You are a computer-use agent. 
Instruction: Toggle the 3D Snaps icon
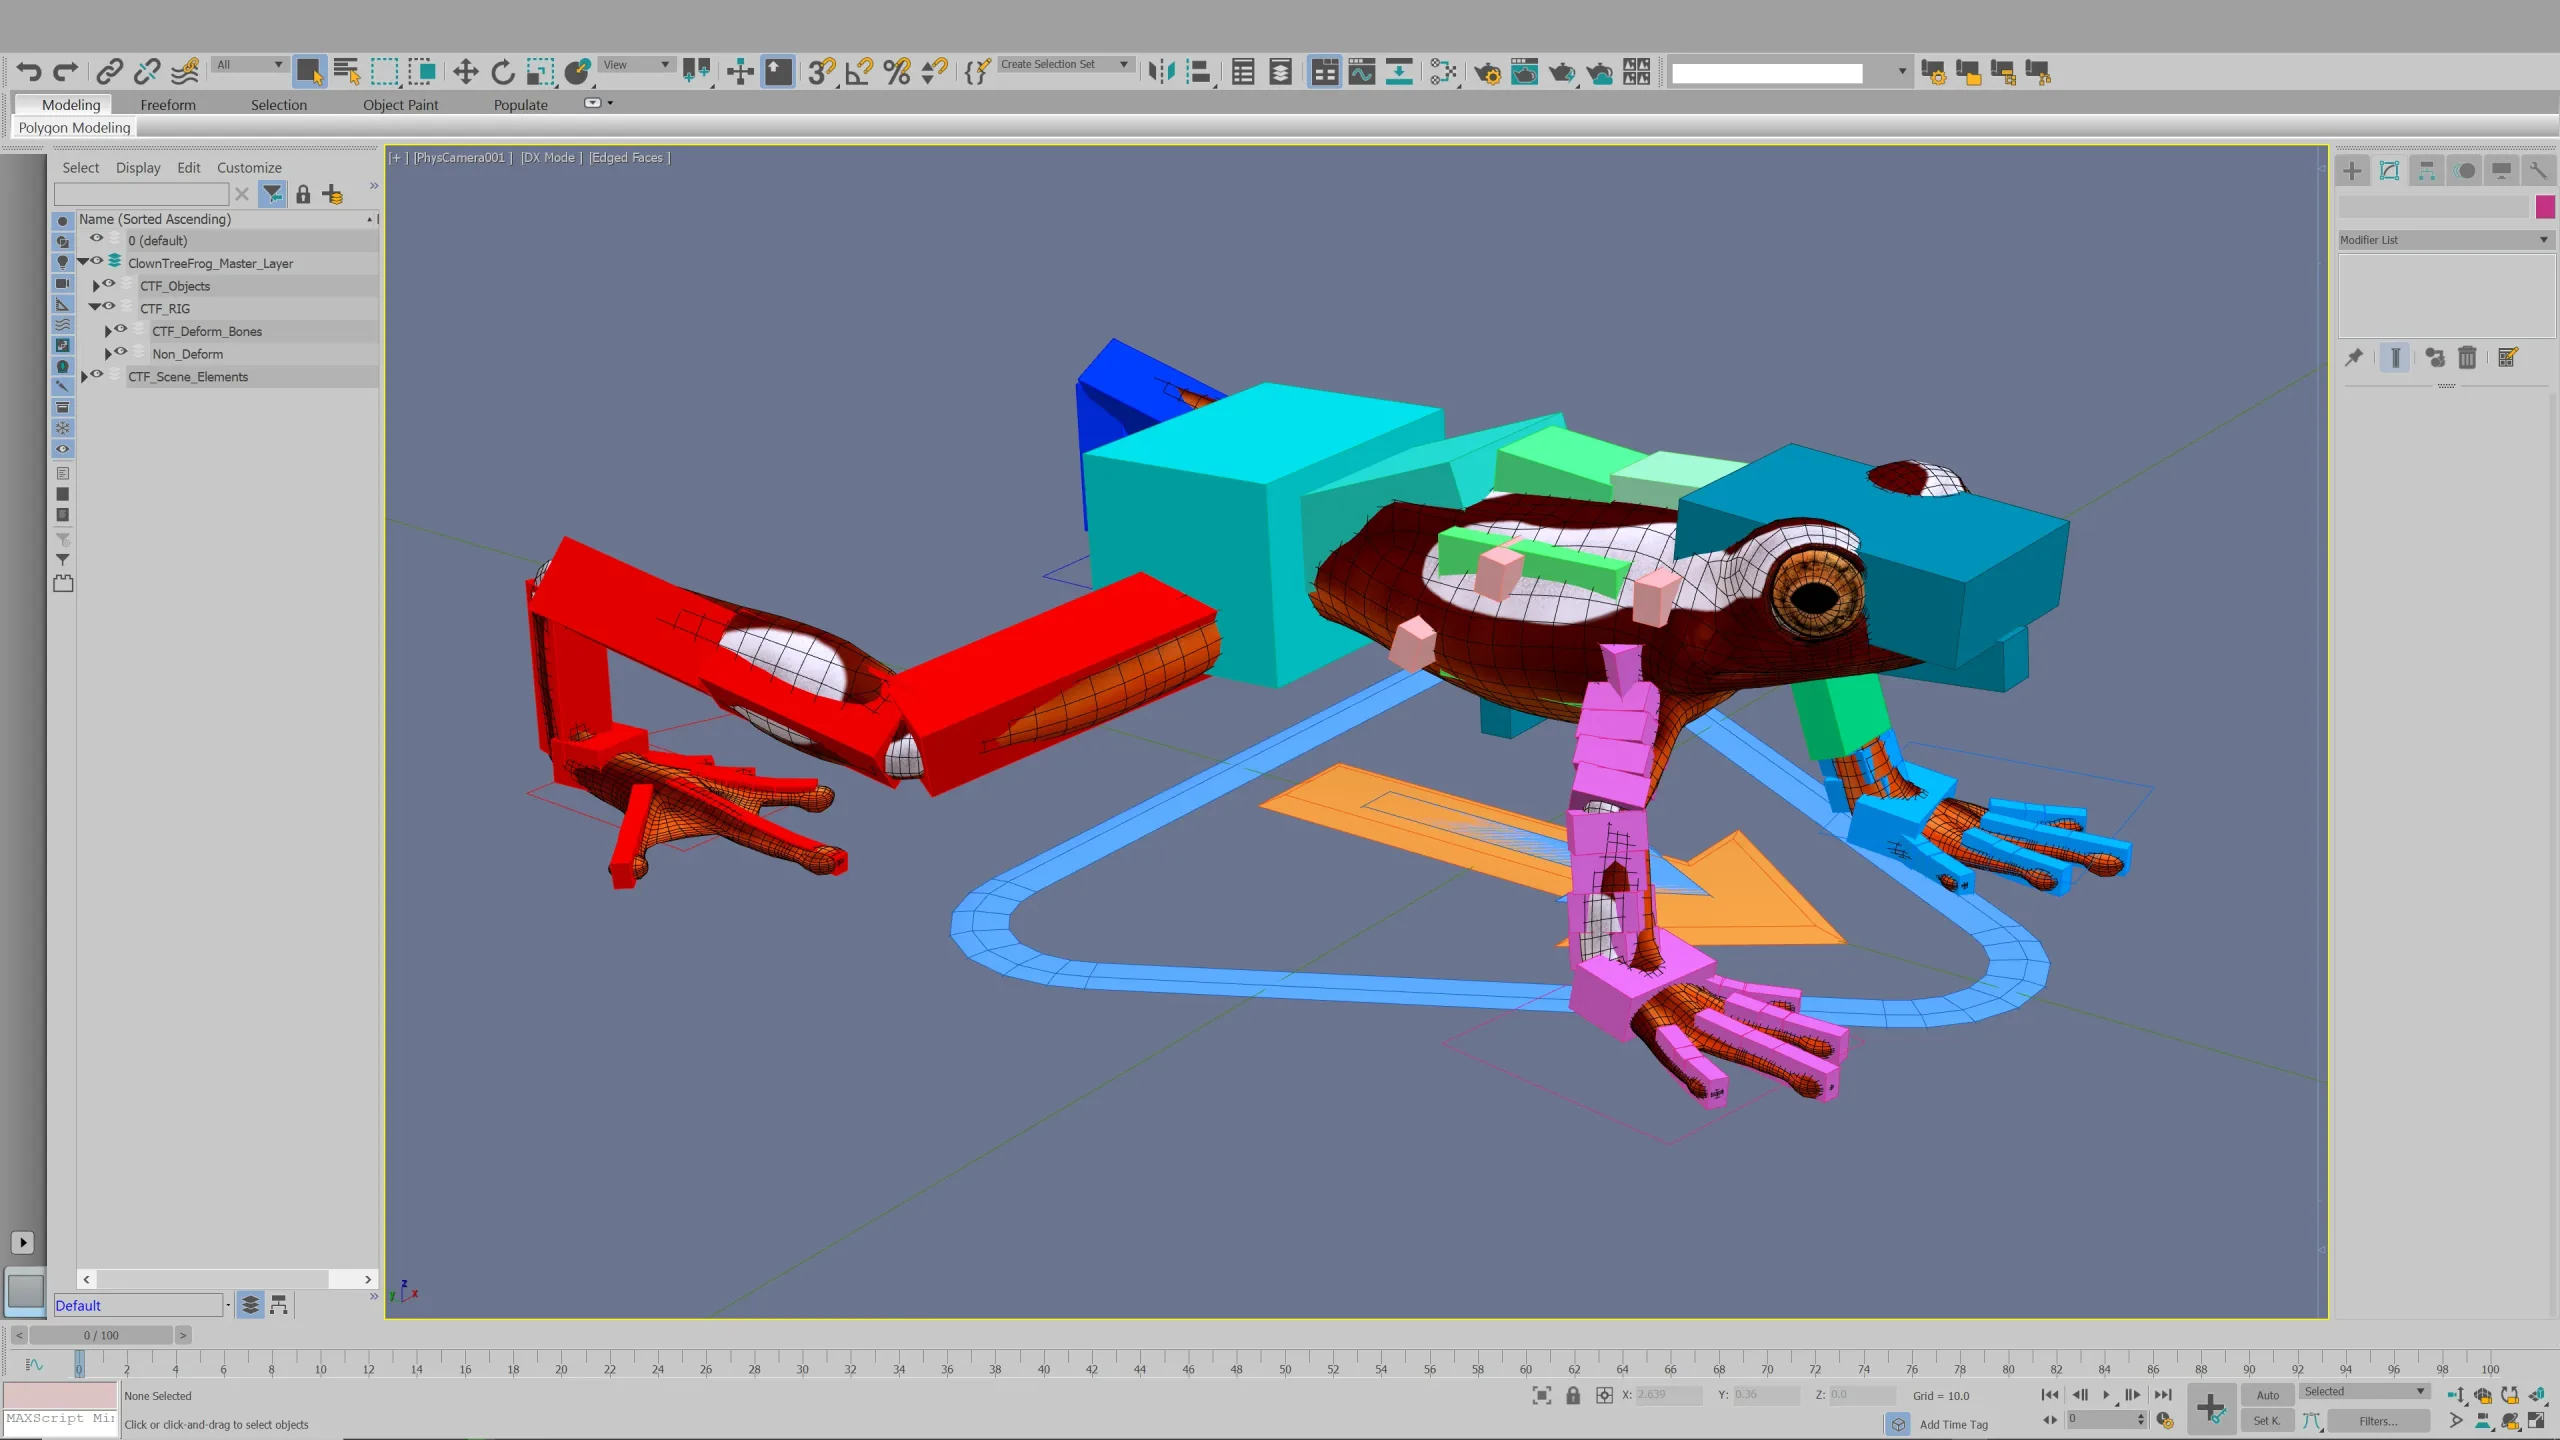821,71
